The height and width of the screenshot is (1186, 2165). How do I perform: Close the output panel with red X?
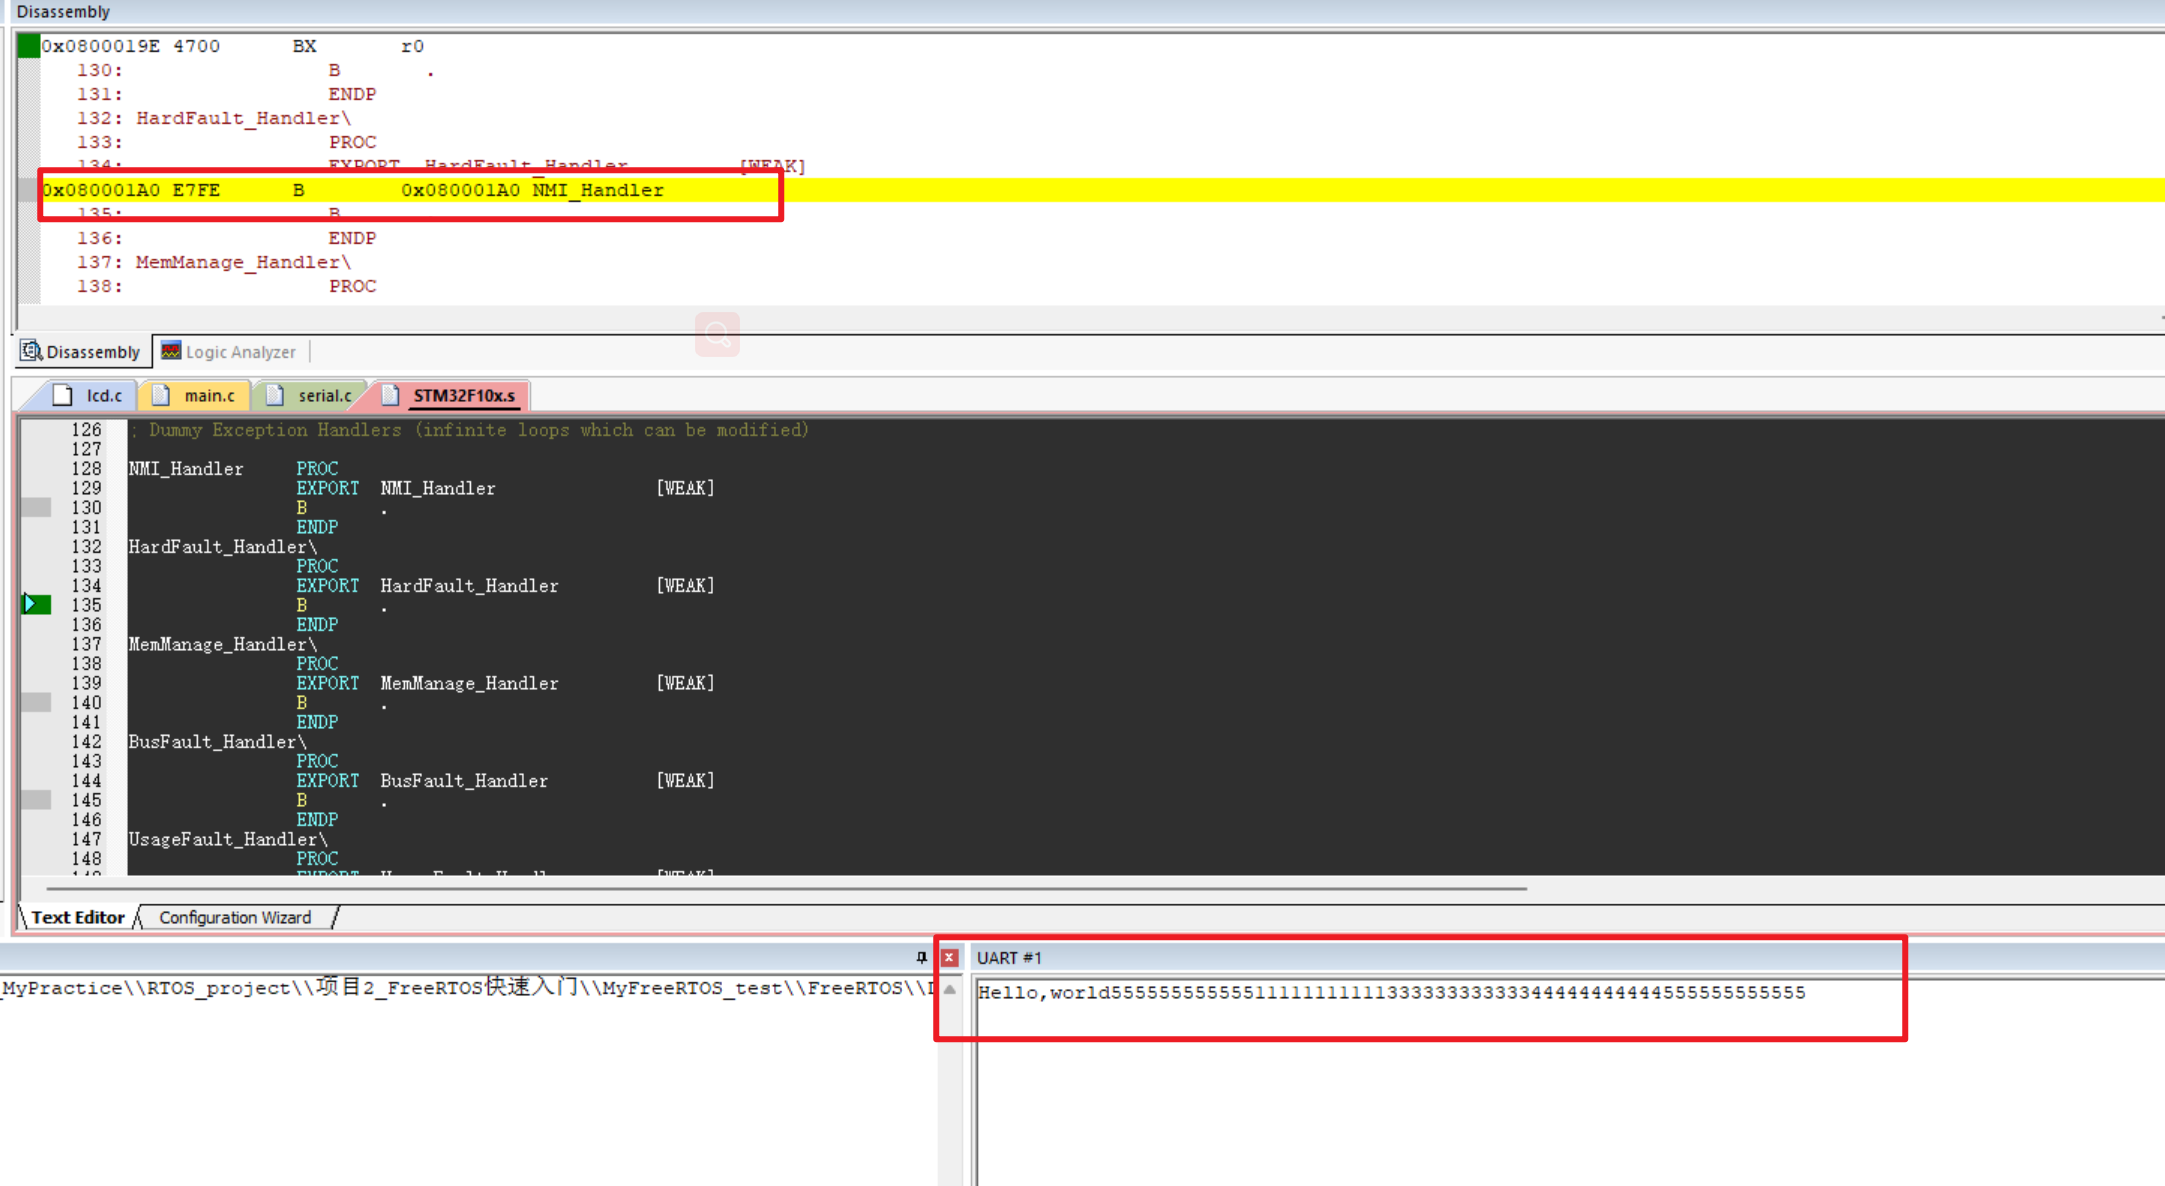pyautogui.click(x=949, y=958)
